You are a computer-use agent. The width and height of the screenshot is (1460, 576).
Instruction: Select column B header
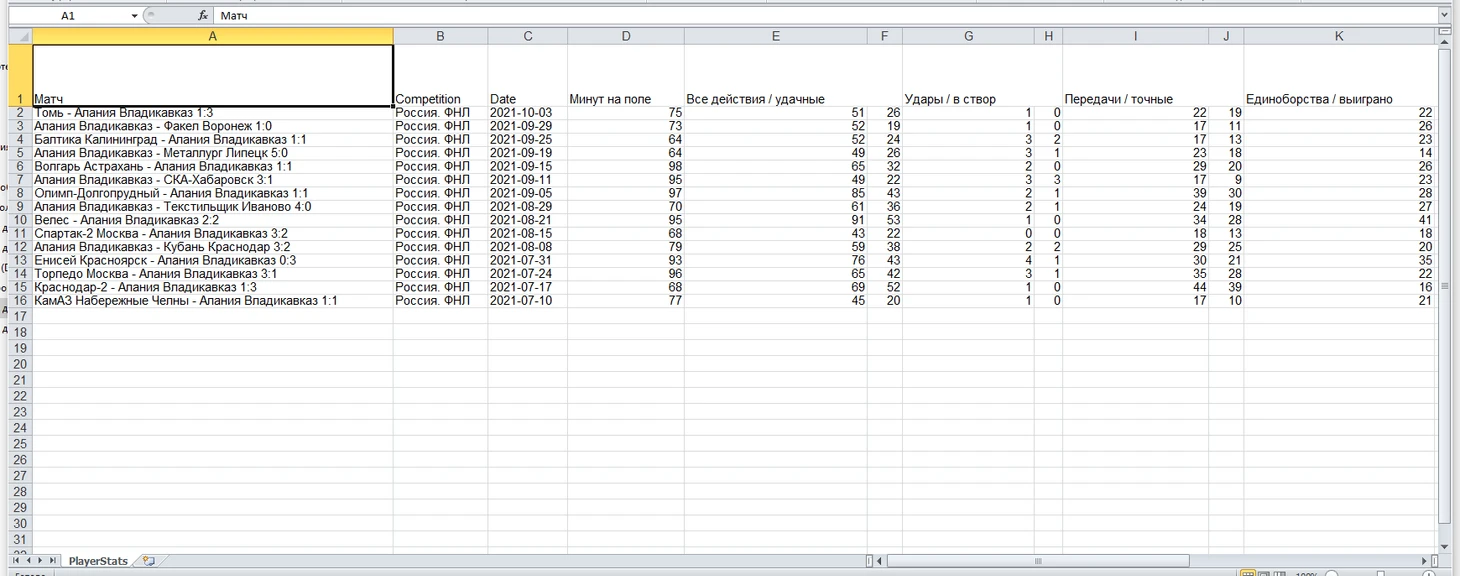click(x=440, y=36)
